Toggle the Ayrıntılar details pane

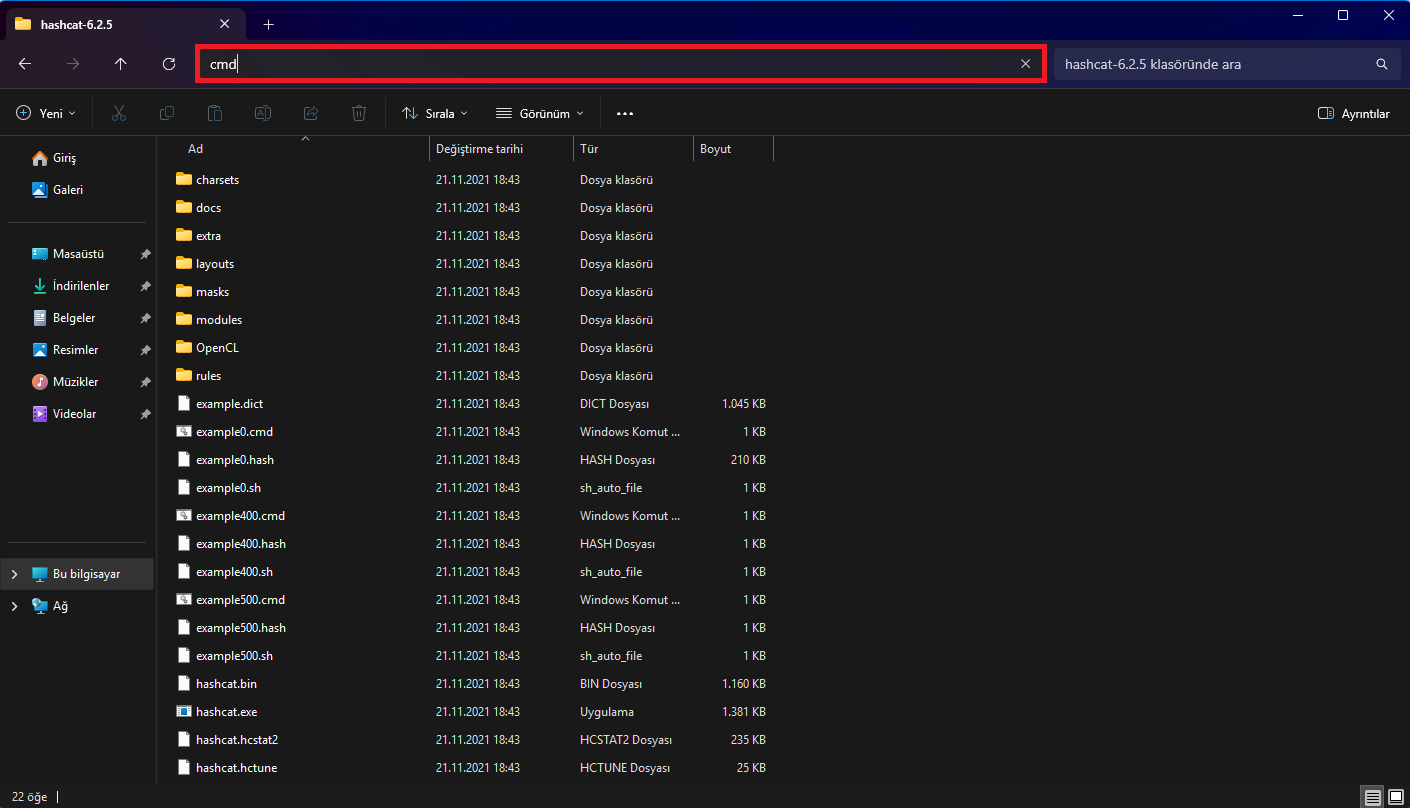pos(1354,114)
